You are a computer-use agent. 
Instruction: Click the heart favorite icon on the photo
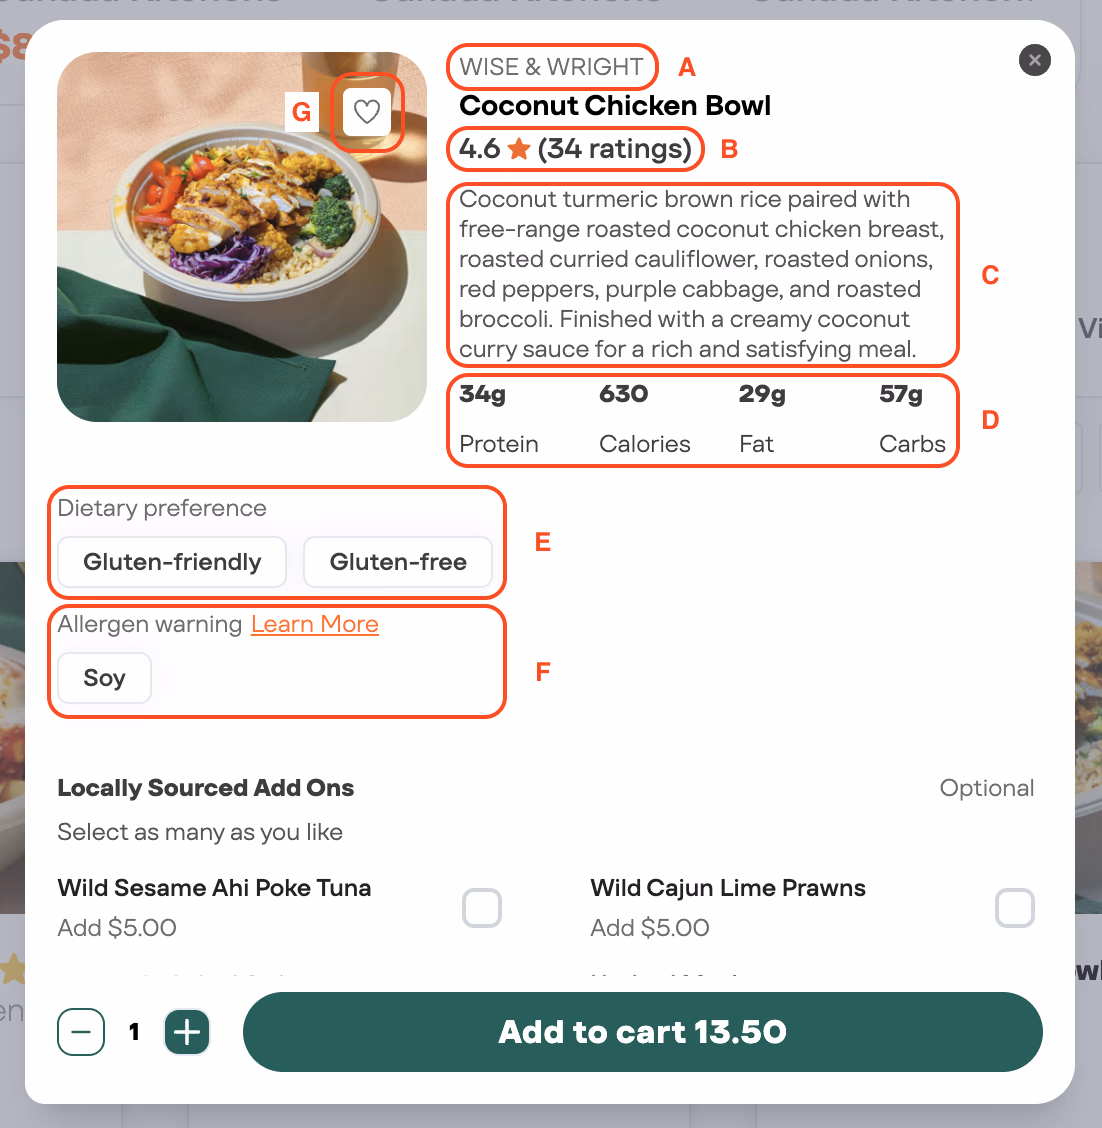[x=367, y=112]
